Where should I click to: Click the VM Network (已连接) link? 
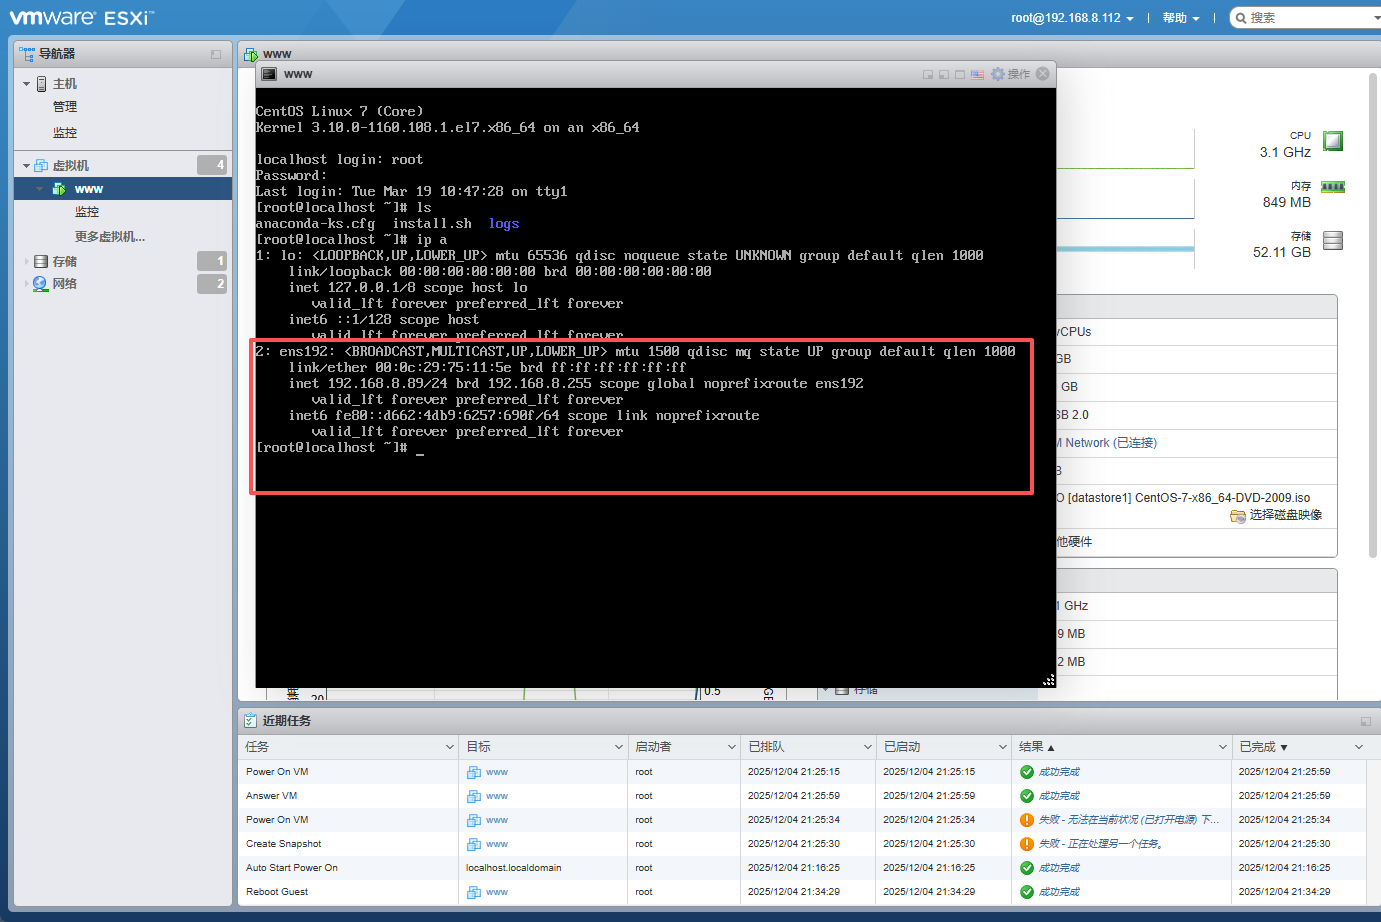pyautogui.click(x=1106, y=443)
